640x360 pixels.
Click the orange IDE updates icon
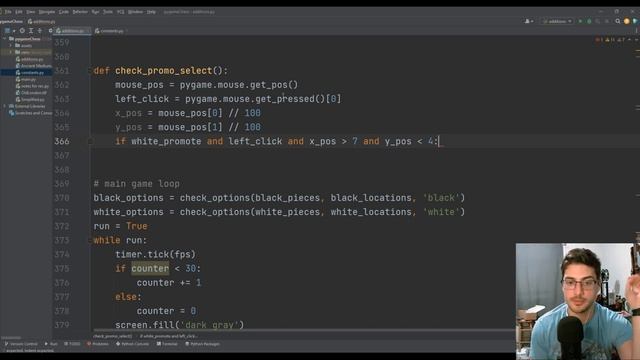[627, 21]
